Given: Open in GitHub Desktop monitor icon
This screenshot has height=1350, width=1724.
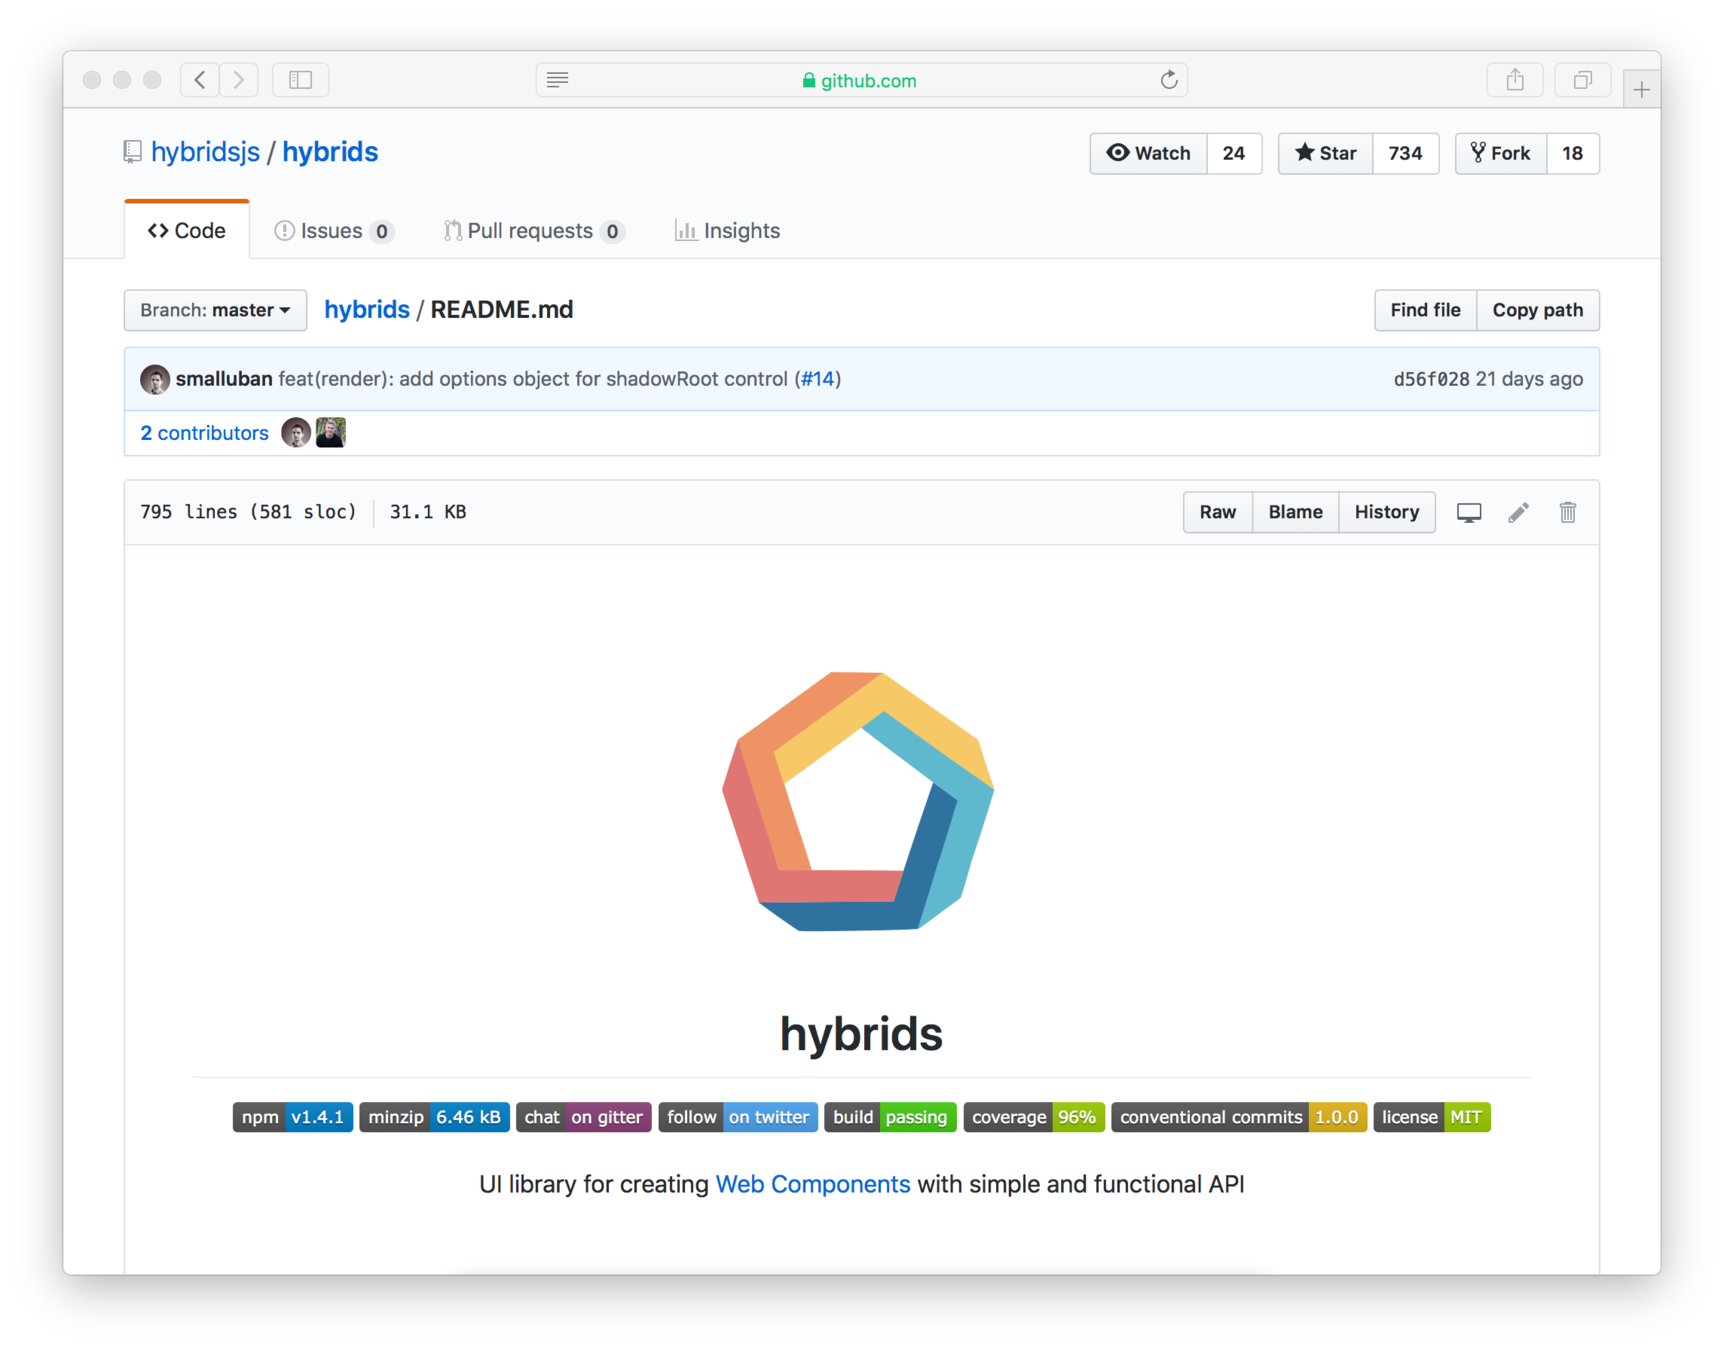Looking at the screenshot, I should (1468, 513).
